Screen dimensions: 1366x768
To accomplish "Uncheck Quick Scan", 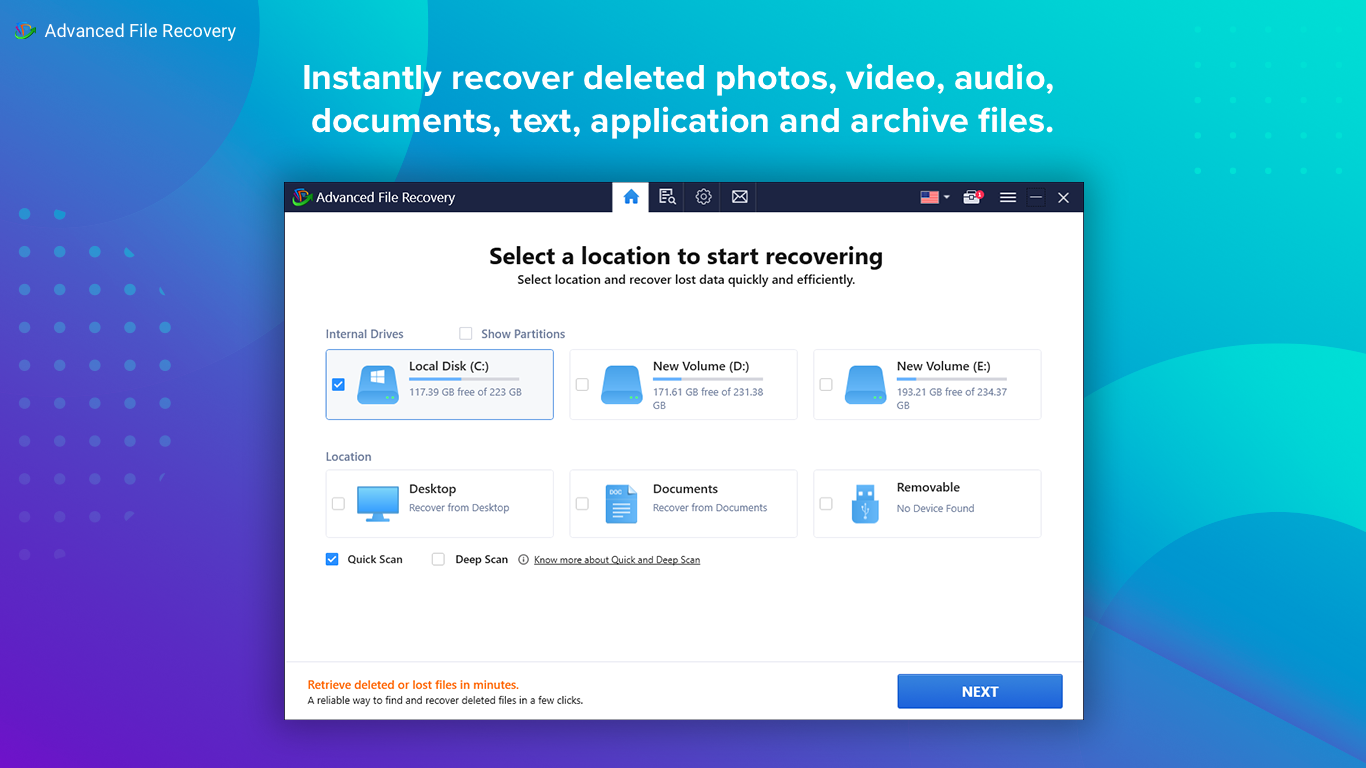I will 332,559.
